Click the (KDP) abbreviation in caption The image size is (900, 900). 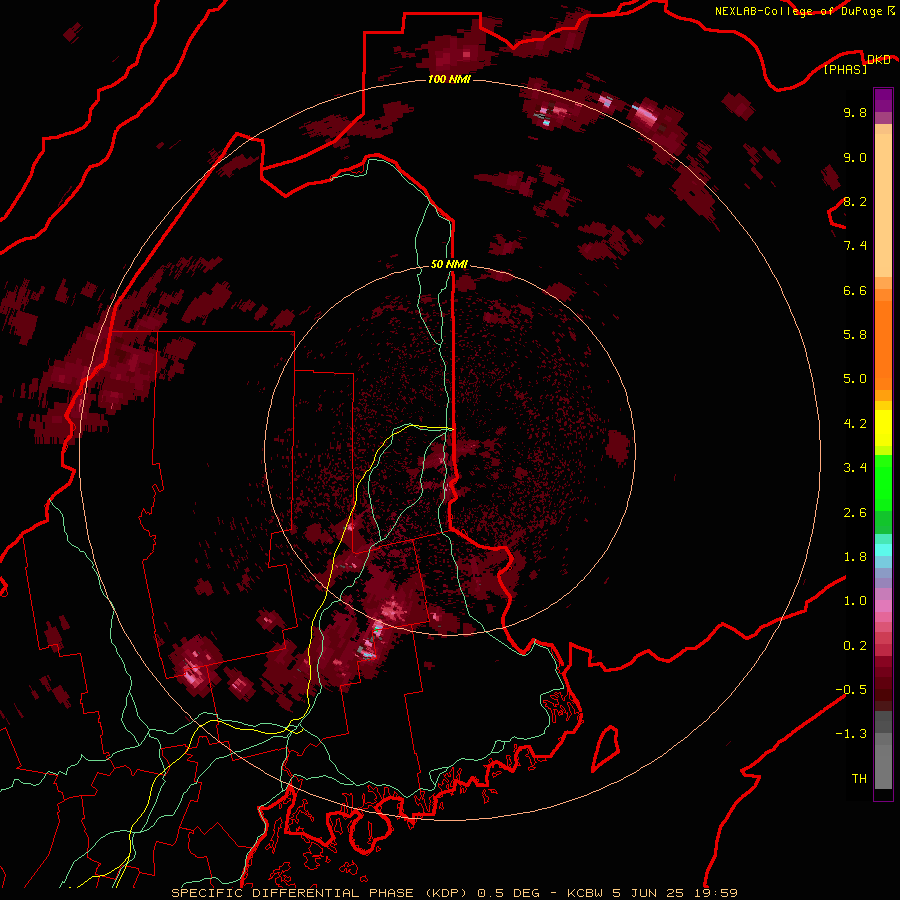447,893
